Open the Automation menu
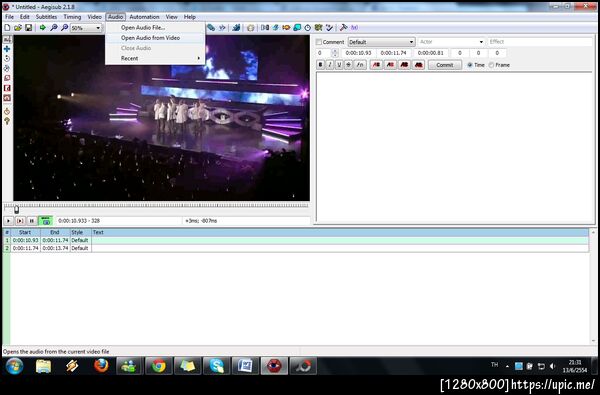Viewport: 600px width, 395px height. [x=144, y=17]
